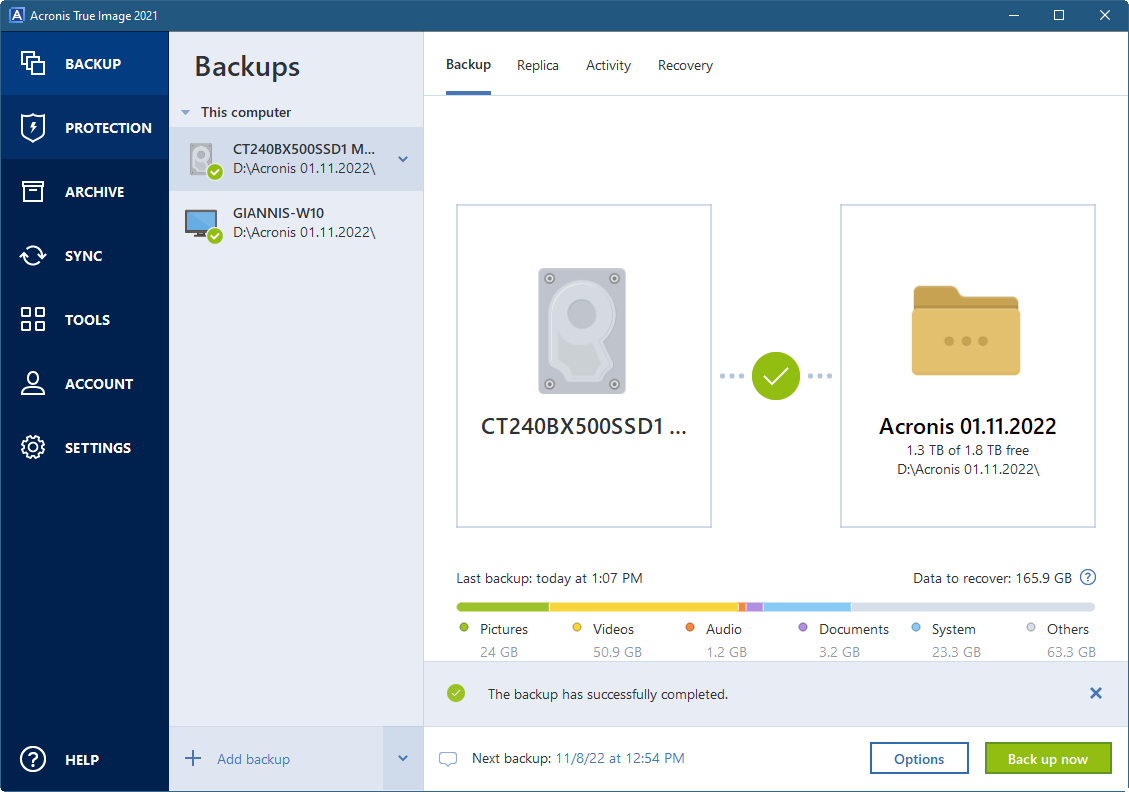This screenshot has height=792, width=1129.
Task: Open the Add backup dropdown arrow
Action: click(x=403, y=758)
